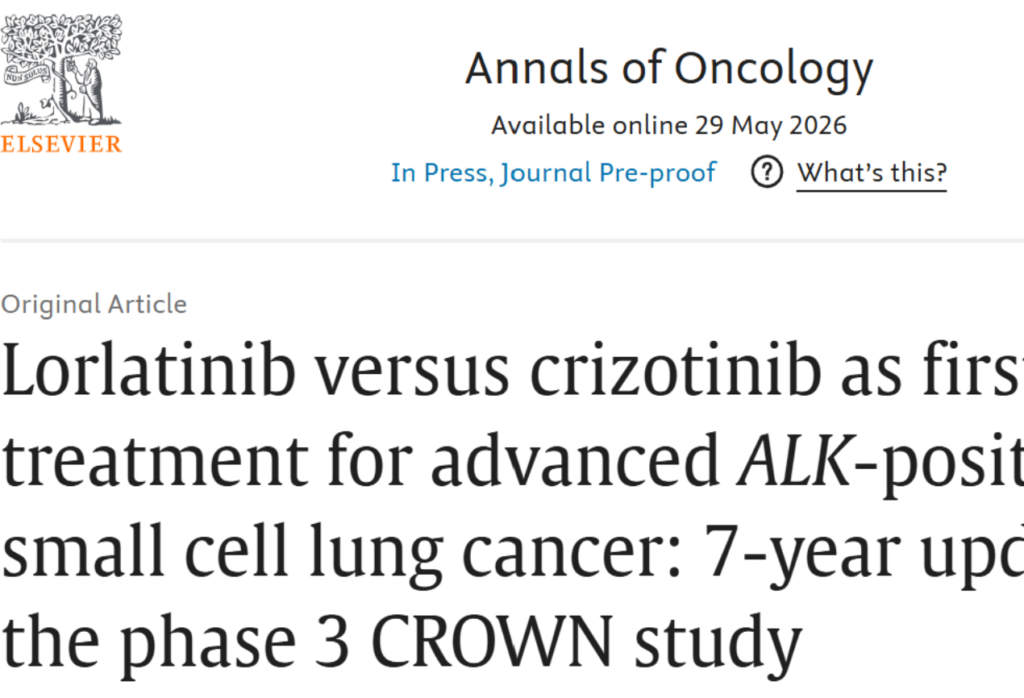The height and width of the screenshot is (698, 1024).
Task: Click the orange ELSEVIER wordmark
Action: tap(61, 144)
